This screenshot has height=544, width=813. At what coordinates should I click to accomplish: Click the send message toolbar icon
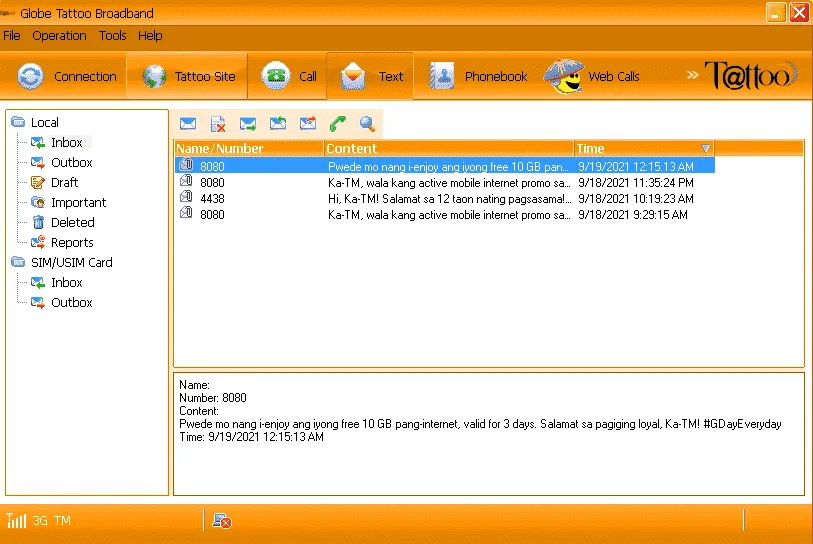(x=248, y=124)
